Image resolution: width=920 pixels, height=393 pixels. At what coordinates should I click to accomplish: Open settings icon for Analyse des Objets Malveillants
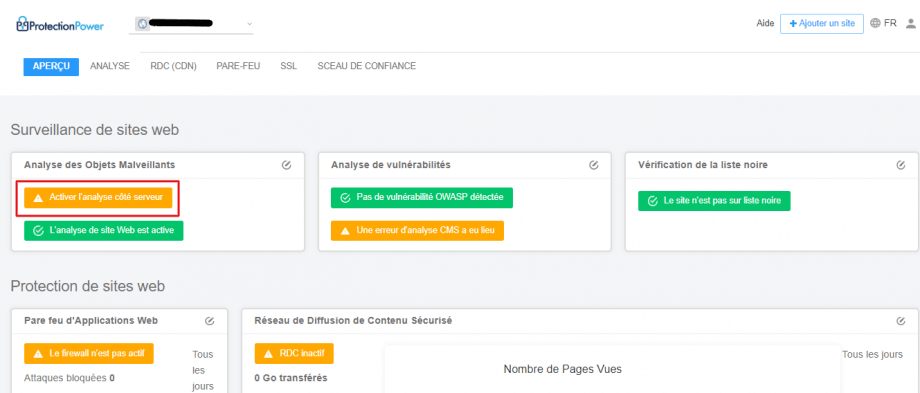click(286, 165)
